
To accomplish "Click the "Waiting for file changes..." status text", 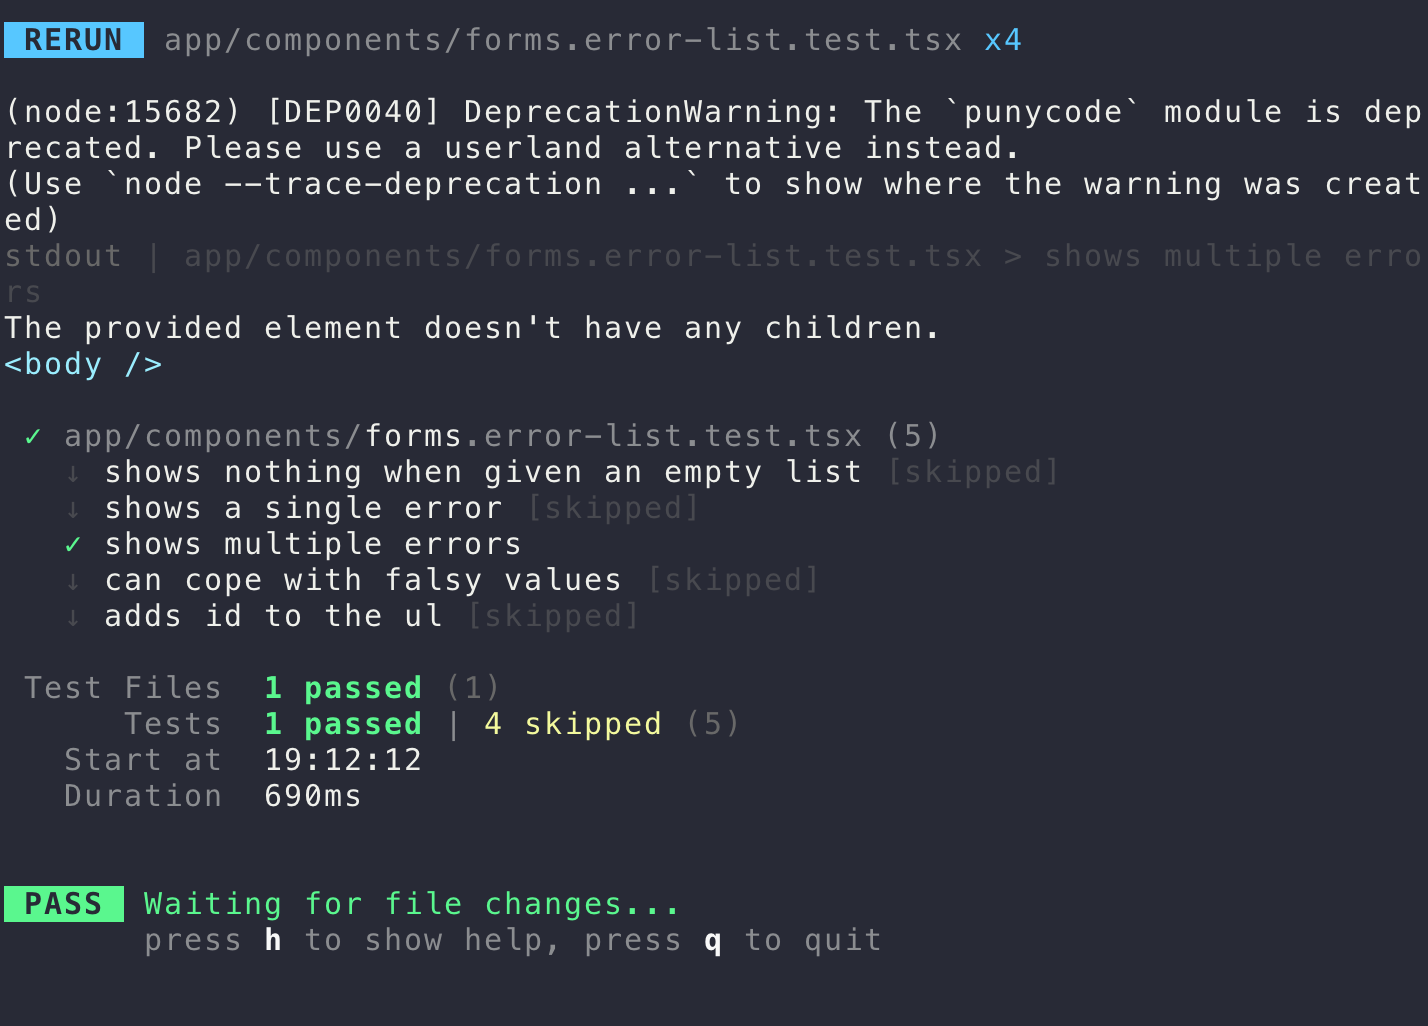I will [x=412, y=904].
